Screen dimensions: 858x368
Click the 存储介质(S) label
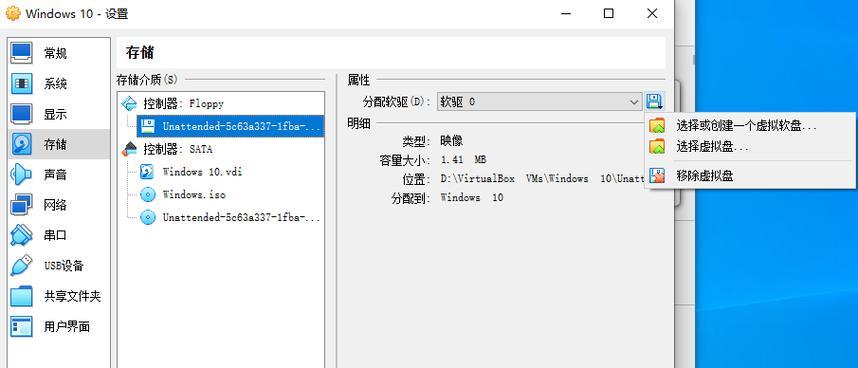click(x=147, y=80)
